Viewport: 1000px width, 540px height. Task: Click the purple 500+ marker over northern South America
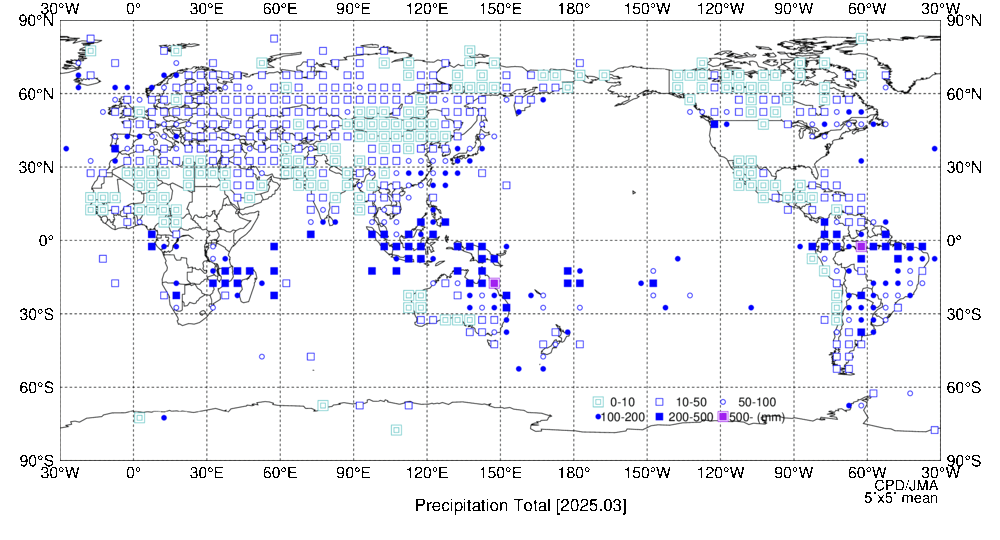[861, 246]
